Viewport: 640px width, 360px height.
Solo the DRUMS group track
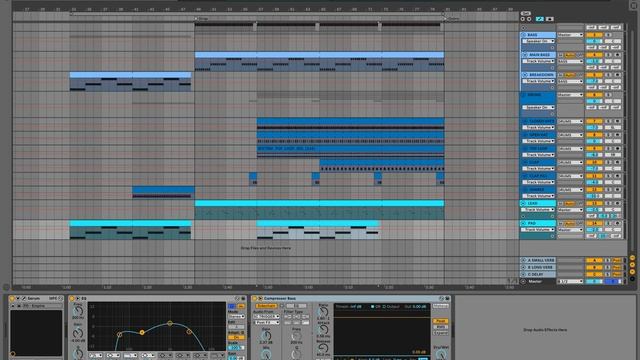click(608, 95)
